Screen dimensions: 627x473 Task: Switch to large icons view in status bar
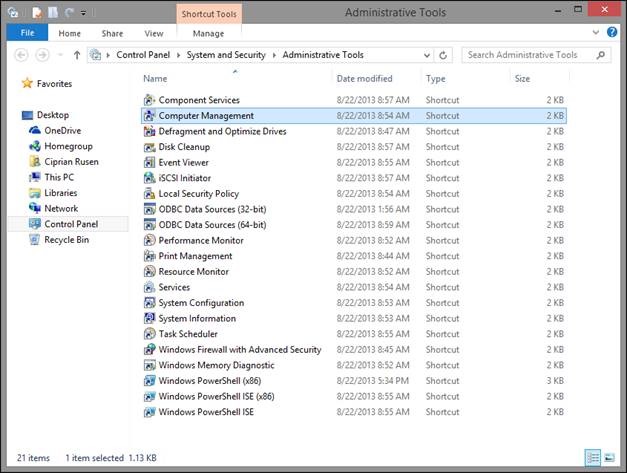click(x=609, y=457)
